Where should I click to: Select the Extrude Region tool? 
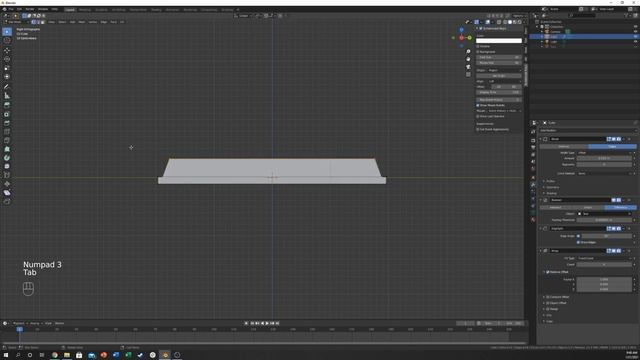7,114
